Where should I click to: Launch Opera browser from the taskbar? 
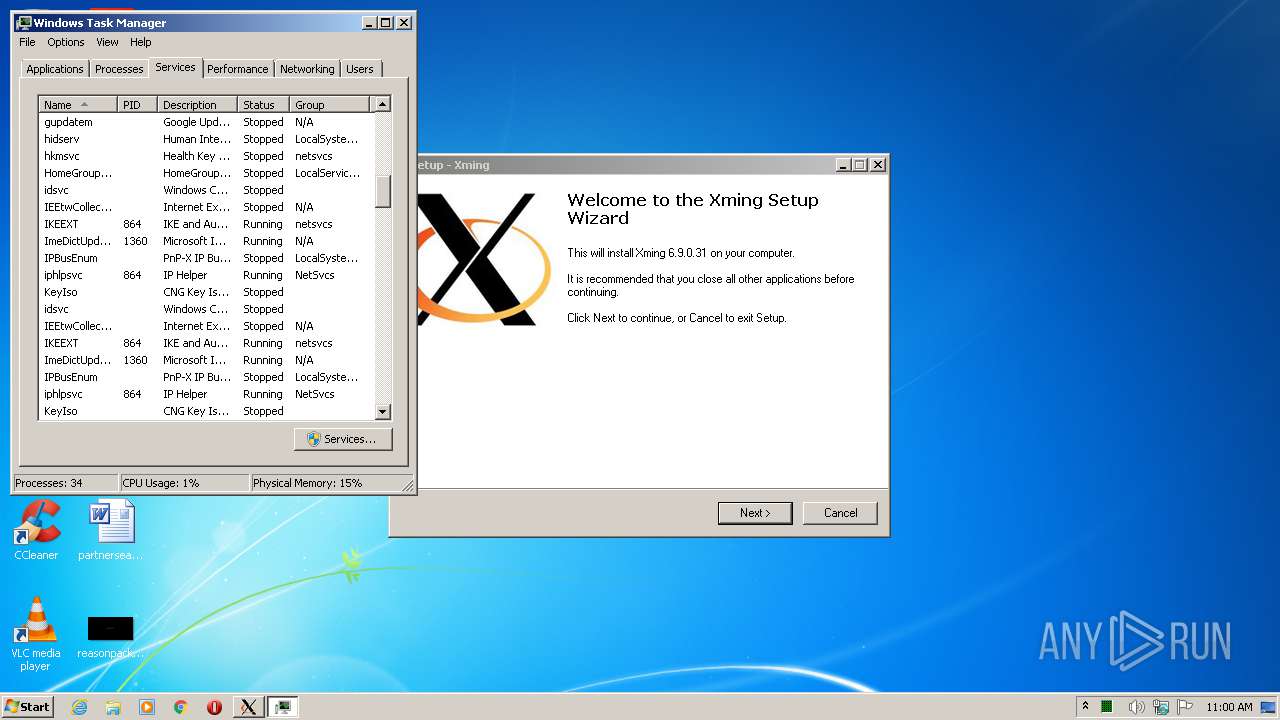[x=214, y=707]
